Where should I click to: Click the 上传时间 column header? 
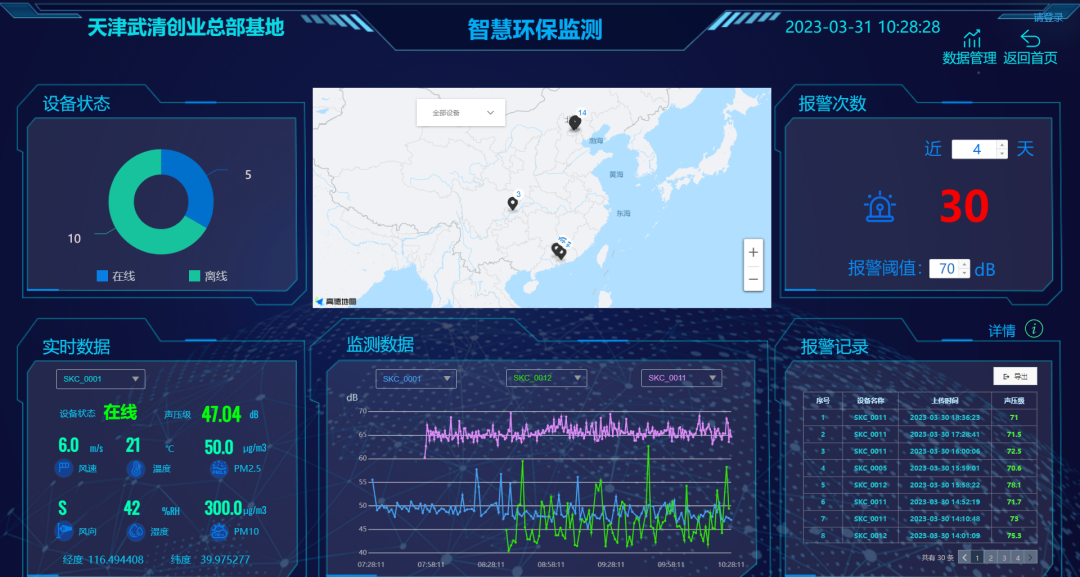[945, 401]
